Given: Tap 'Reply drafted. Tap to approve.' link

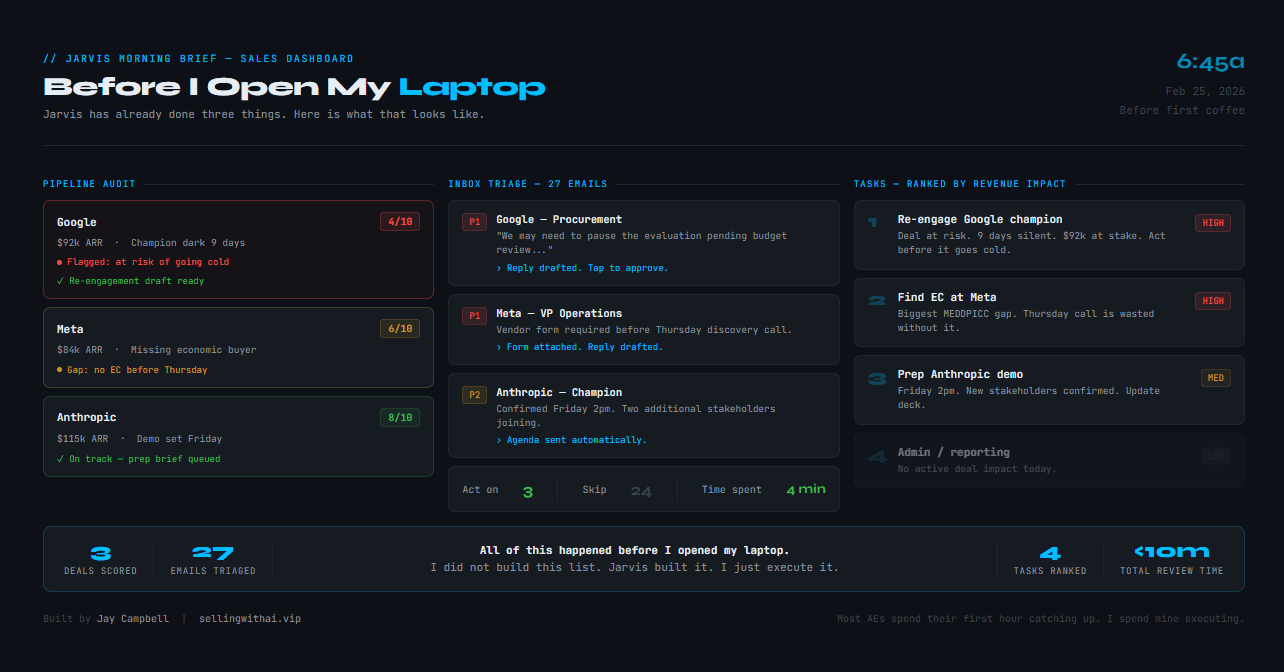Looking at the screenshot, I should [x=582, y=268].
